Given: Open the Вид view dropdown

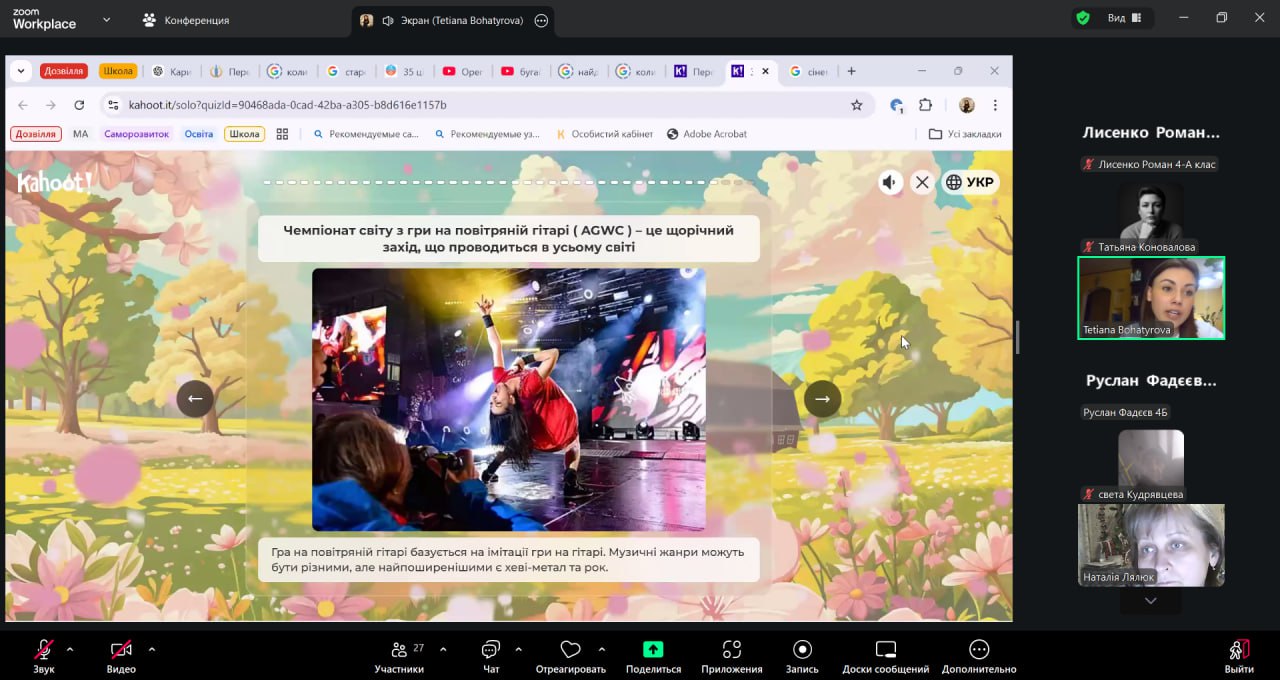Looking at the screenshot, I should (x=1116, y=18).
